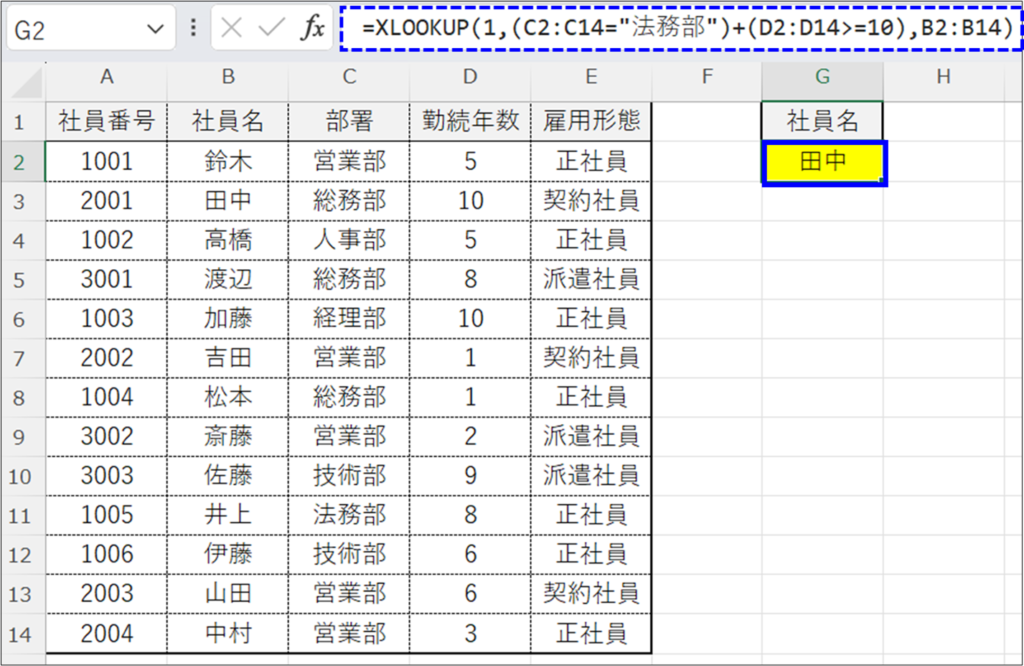Screen dimensions: 1024x666
Task: Click the Name Box displaying G2
Action: [70, 27]
